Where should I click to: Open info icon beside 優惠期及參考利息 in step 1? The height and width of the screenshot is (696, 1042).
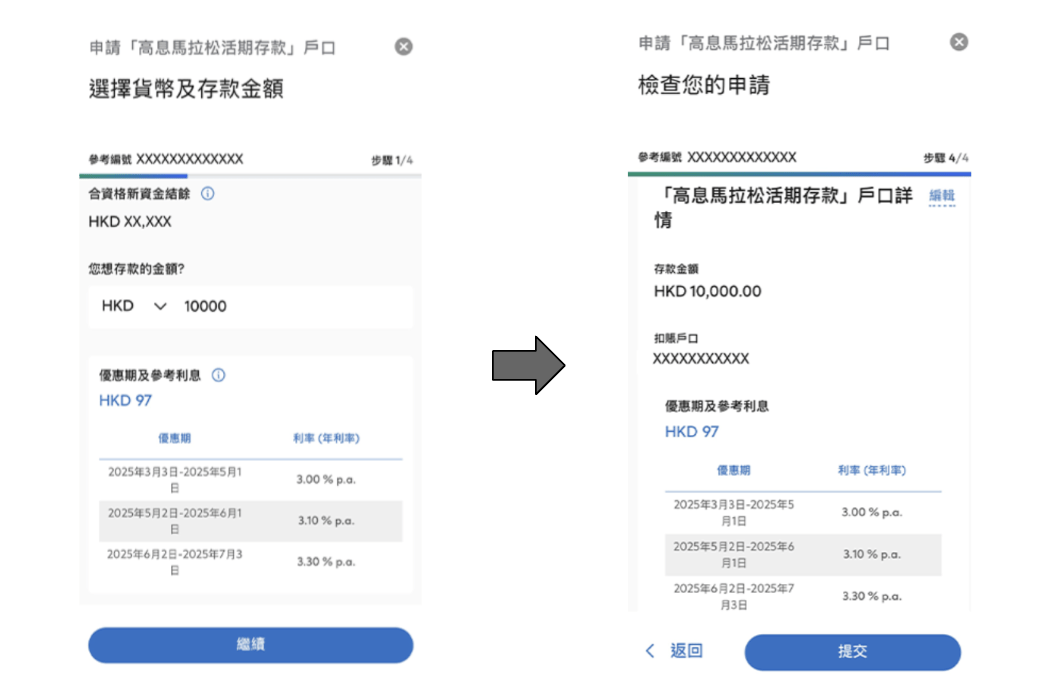coord(218,375)
